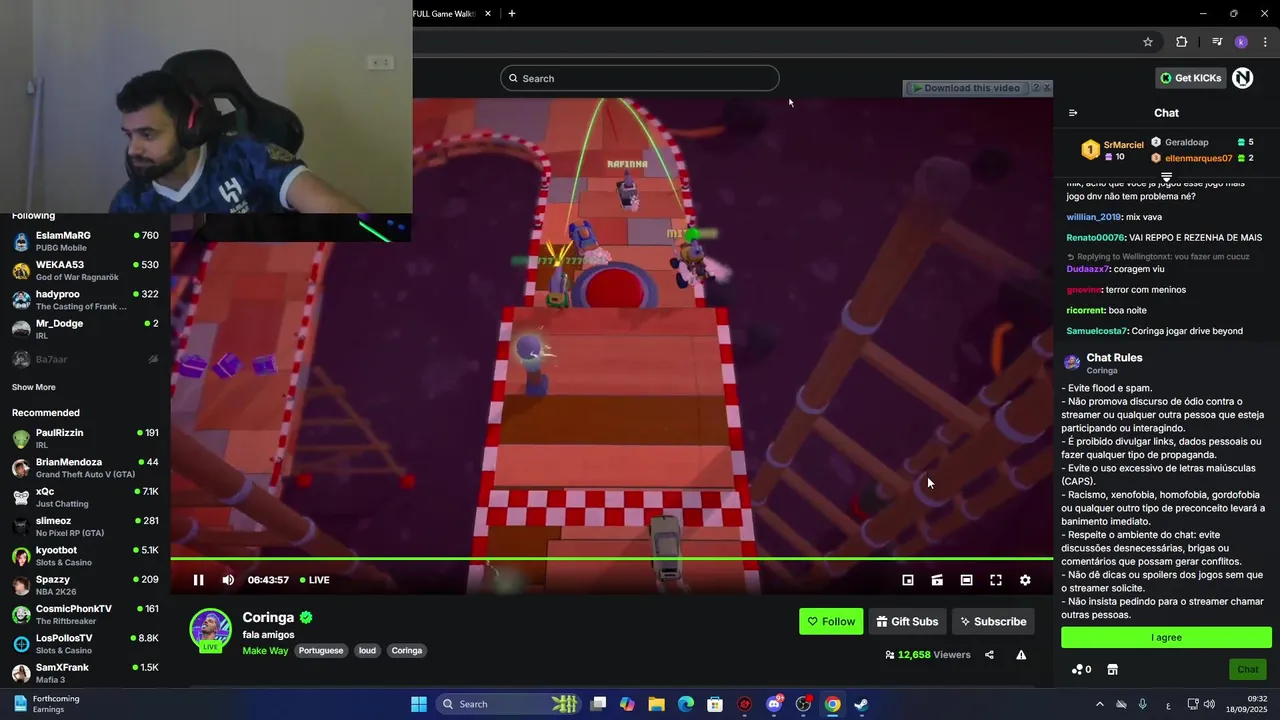Screen dimensions: 1280x720
Task: Open Chrome media controls icon
Action: [x=1216, y=42]
